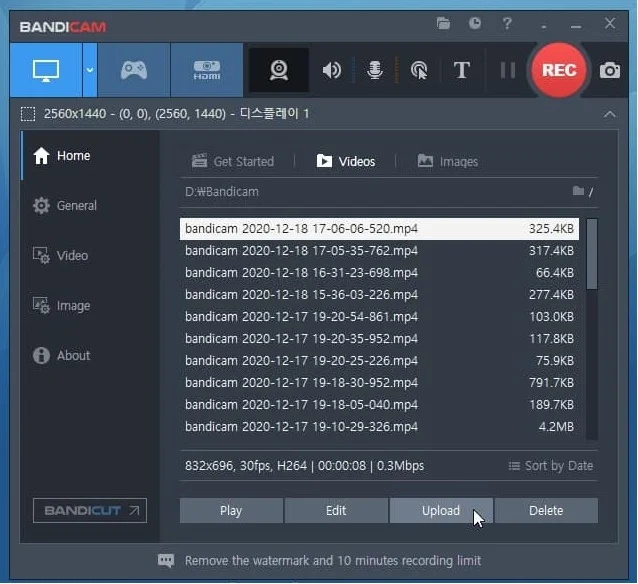The width and height of the screenshot is (638, 584).
Task: Select bandicam 2020-12-17 19-18-30-952.mp4
Action: (x=379, y=383)
